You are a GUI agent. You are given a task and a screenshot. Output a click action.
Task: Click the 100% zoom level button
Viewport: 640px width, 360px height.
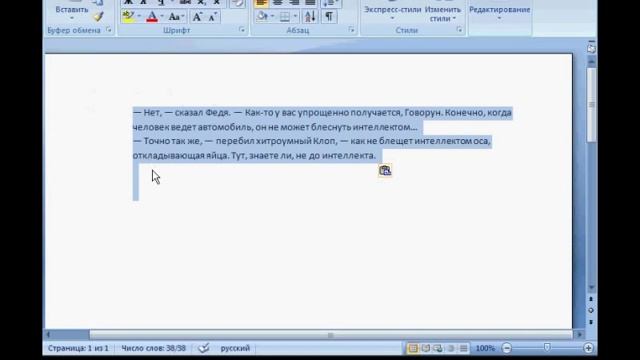485,348
